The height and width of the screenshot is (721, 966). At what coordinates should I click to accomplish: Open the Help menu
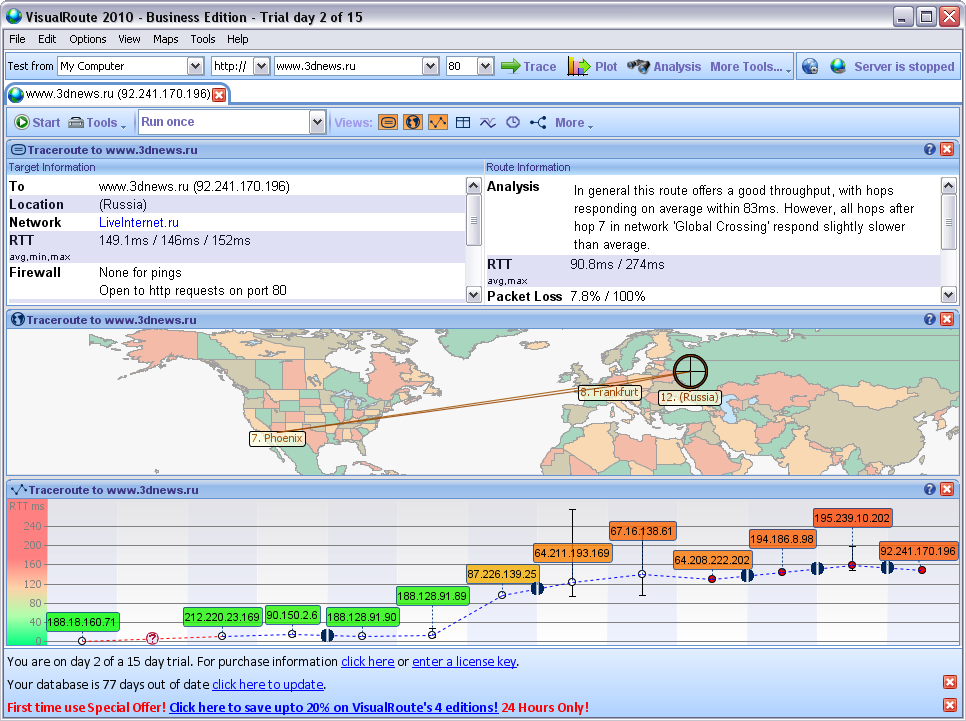point(238,39)
